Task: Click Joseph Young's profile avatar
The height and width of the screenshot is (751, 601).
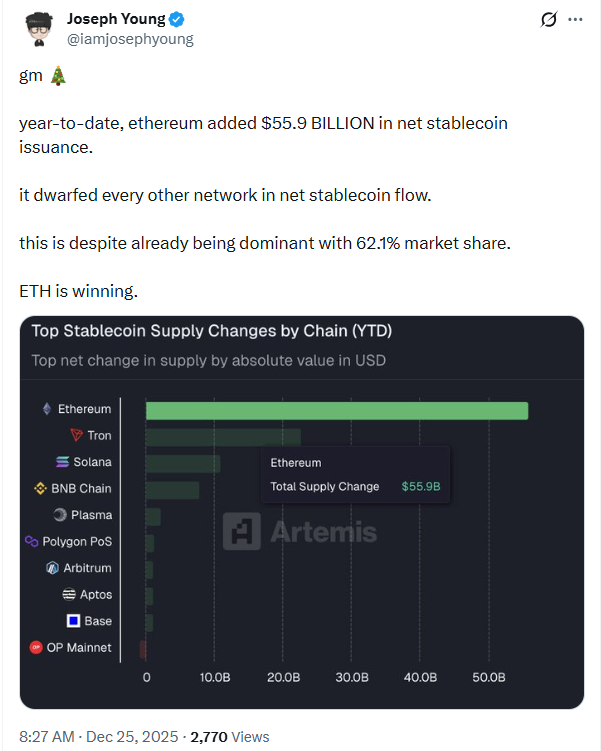Action: 37,27
